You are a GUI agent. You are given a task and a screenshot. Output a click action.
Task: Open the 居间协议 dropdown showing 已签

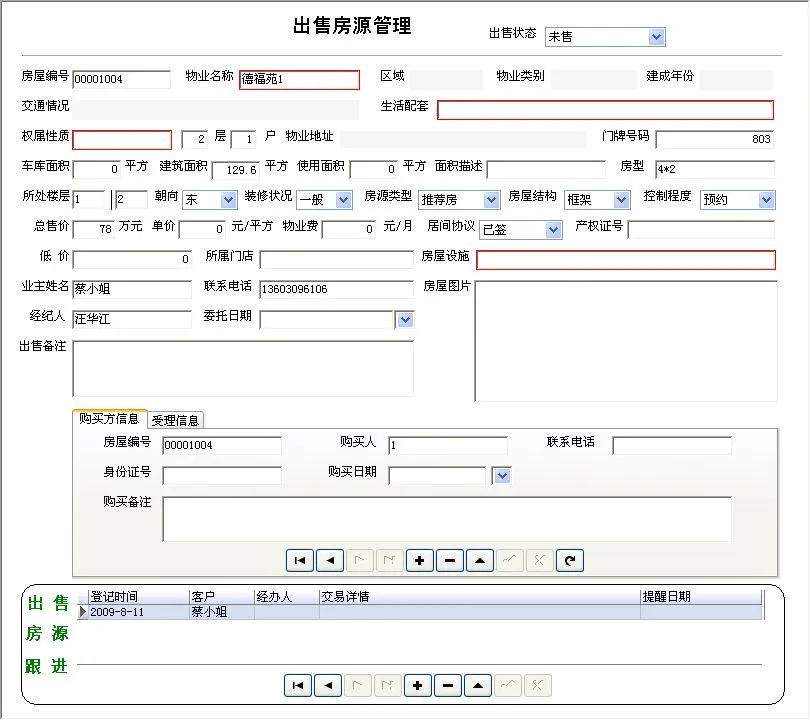(x=555, y=229)
